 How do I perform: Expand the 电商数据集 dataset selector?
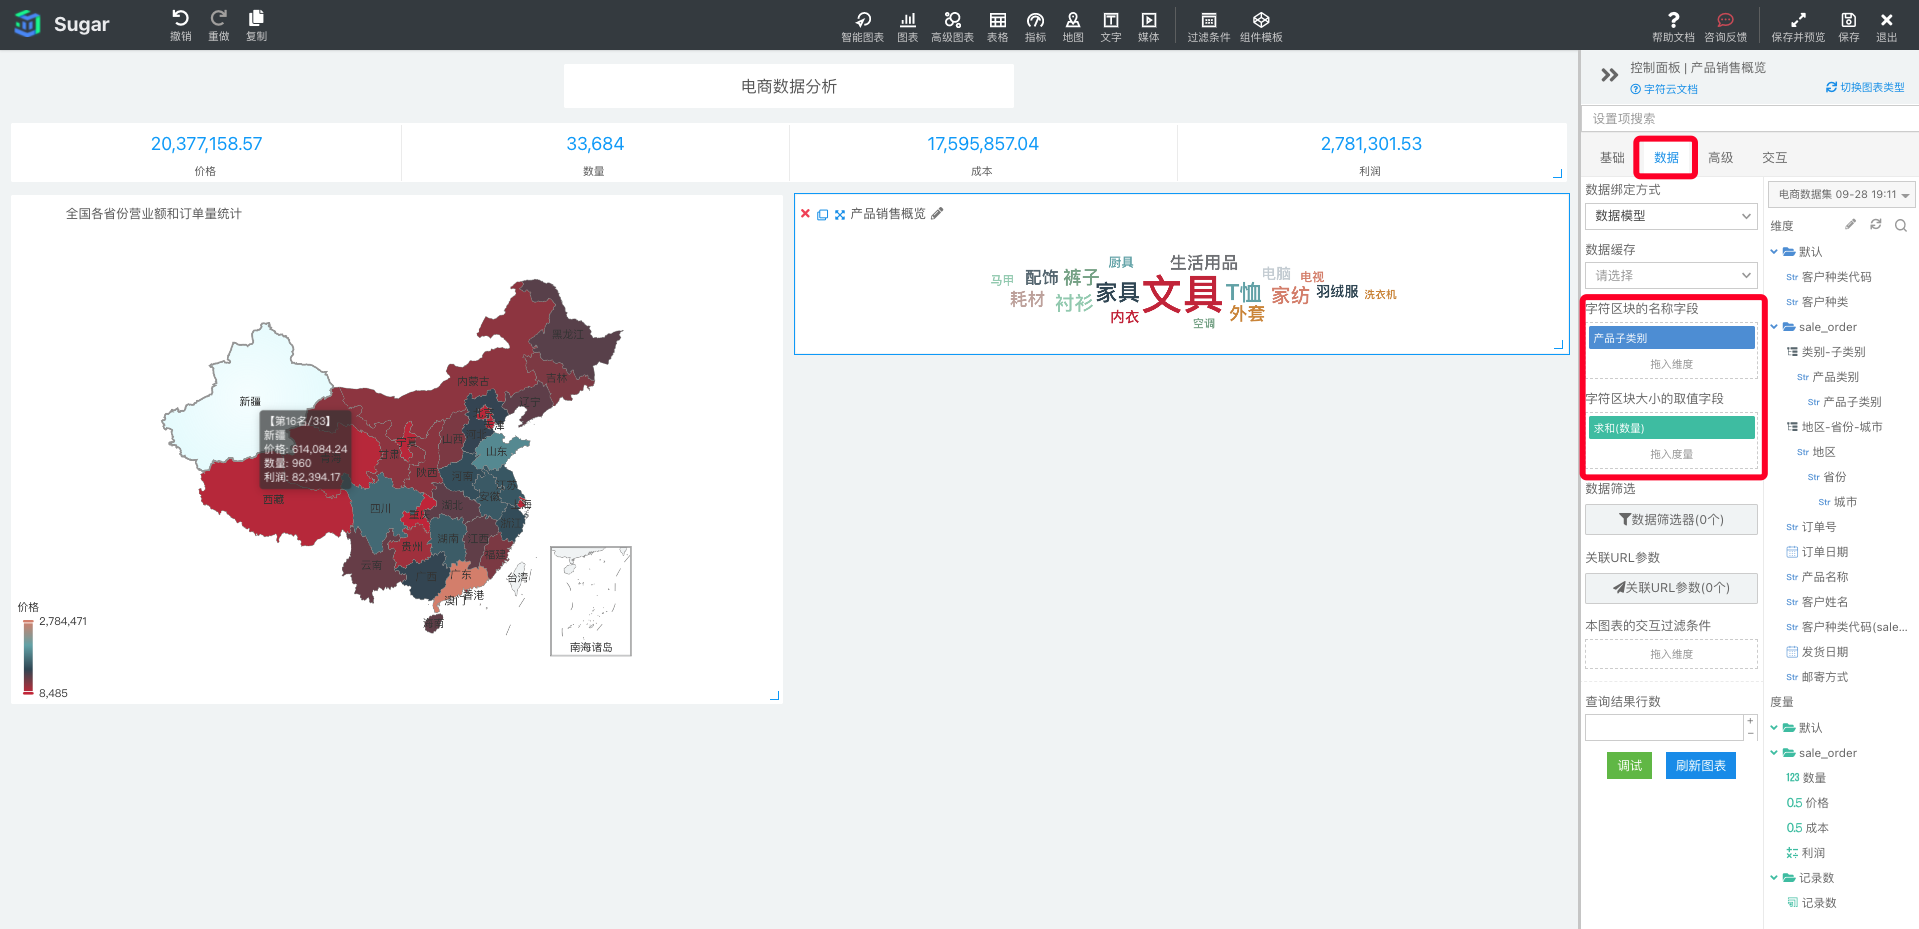[1842, 195]
